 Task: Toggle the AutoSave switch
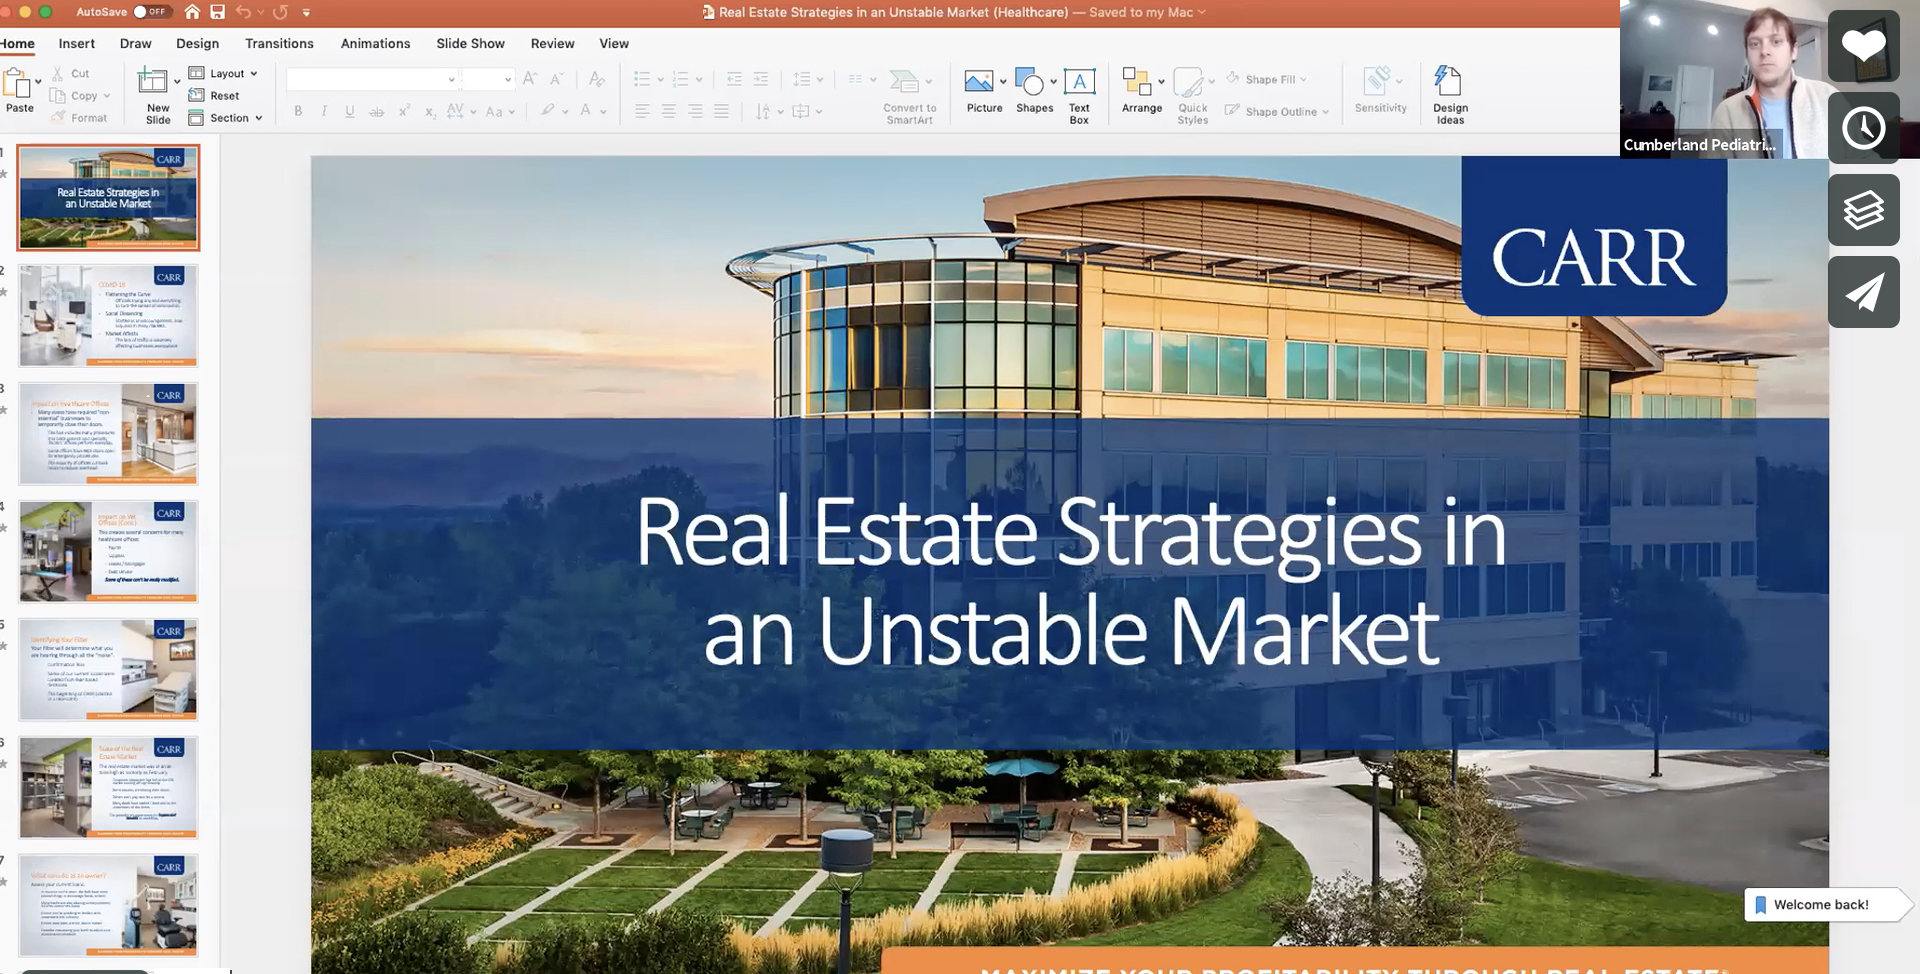pyautogui.click(x=152, y=12)
